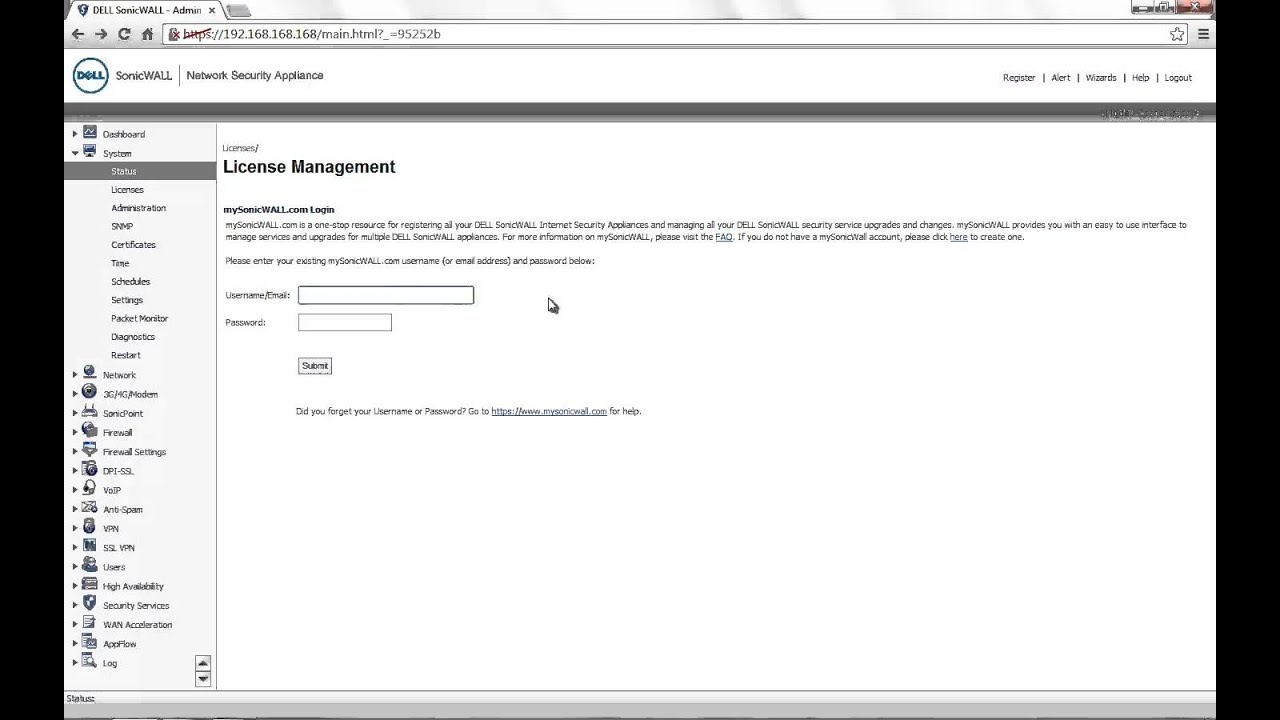
Task: Open the Licenses page
Action: 127,189
